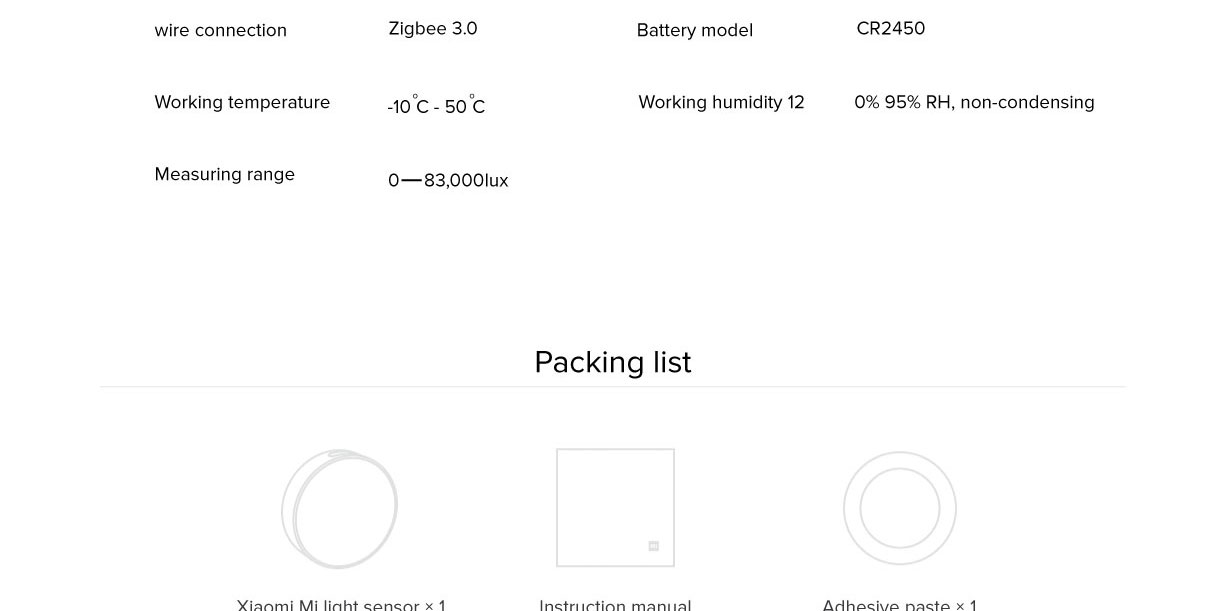
Task: Click the Instruction manual caption text
Action: tap(615, 605)
